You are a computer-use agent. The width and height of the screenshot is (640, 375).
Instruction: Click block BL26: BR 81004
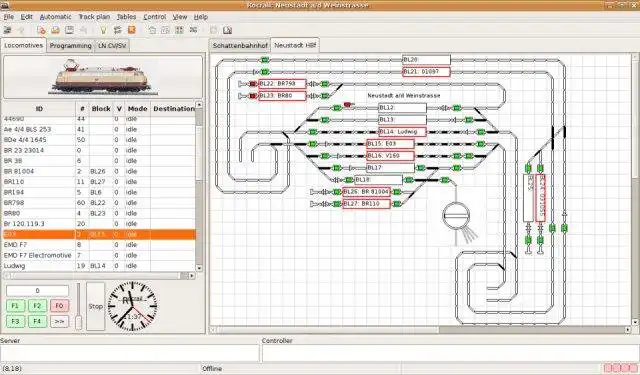(x=367, y=192)
